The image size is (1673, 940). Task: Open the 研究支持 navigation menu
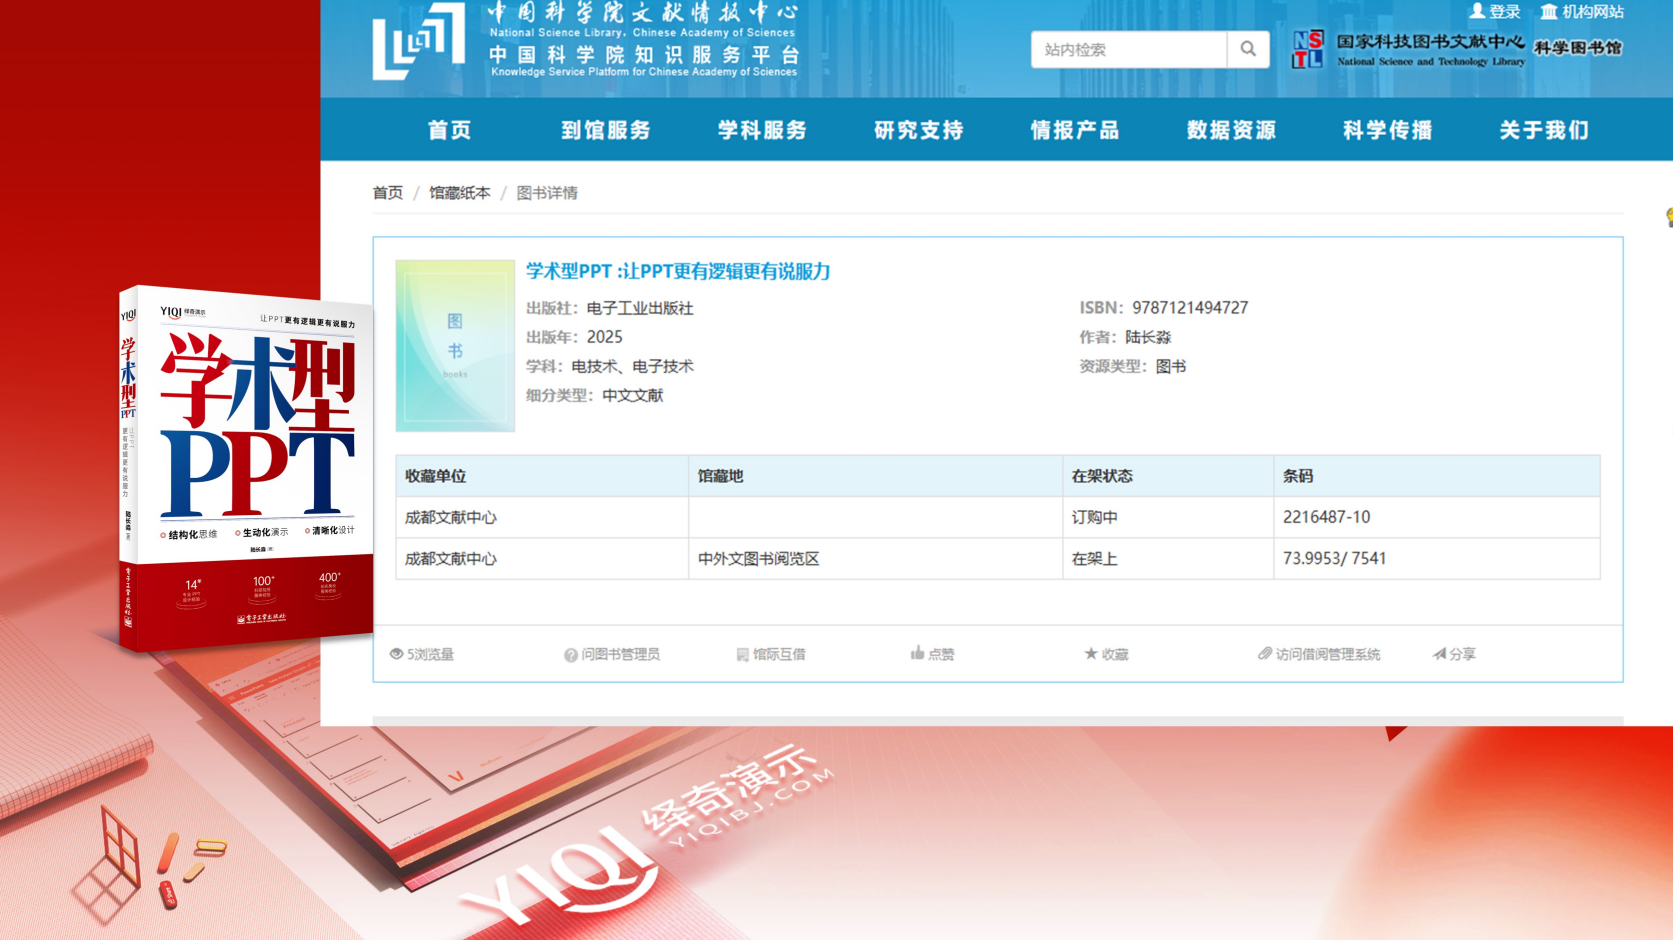click(918, 130)
